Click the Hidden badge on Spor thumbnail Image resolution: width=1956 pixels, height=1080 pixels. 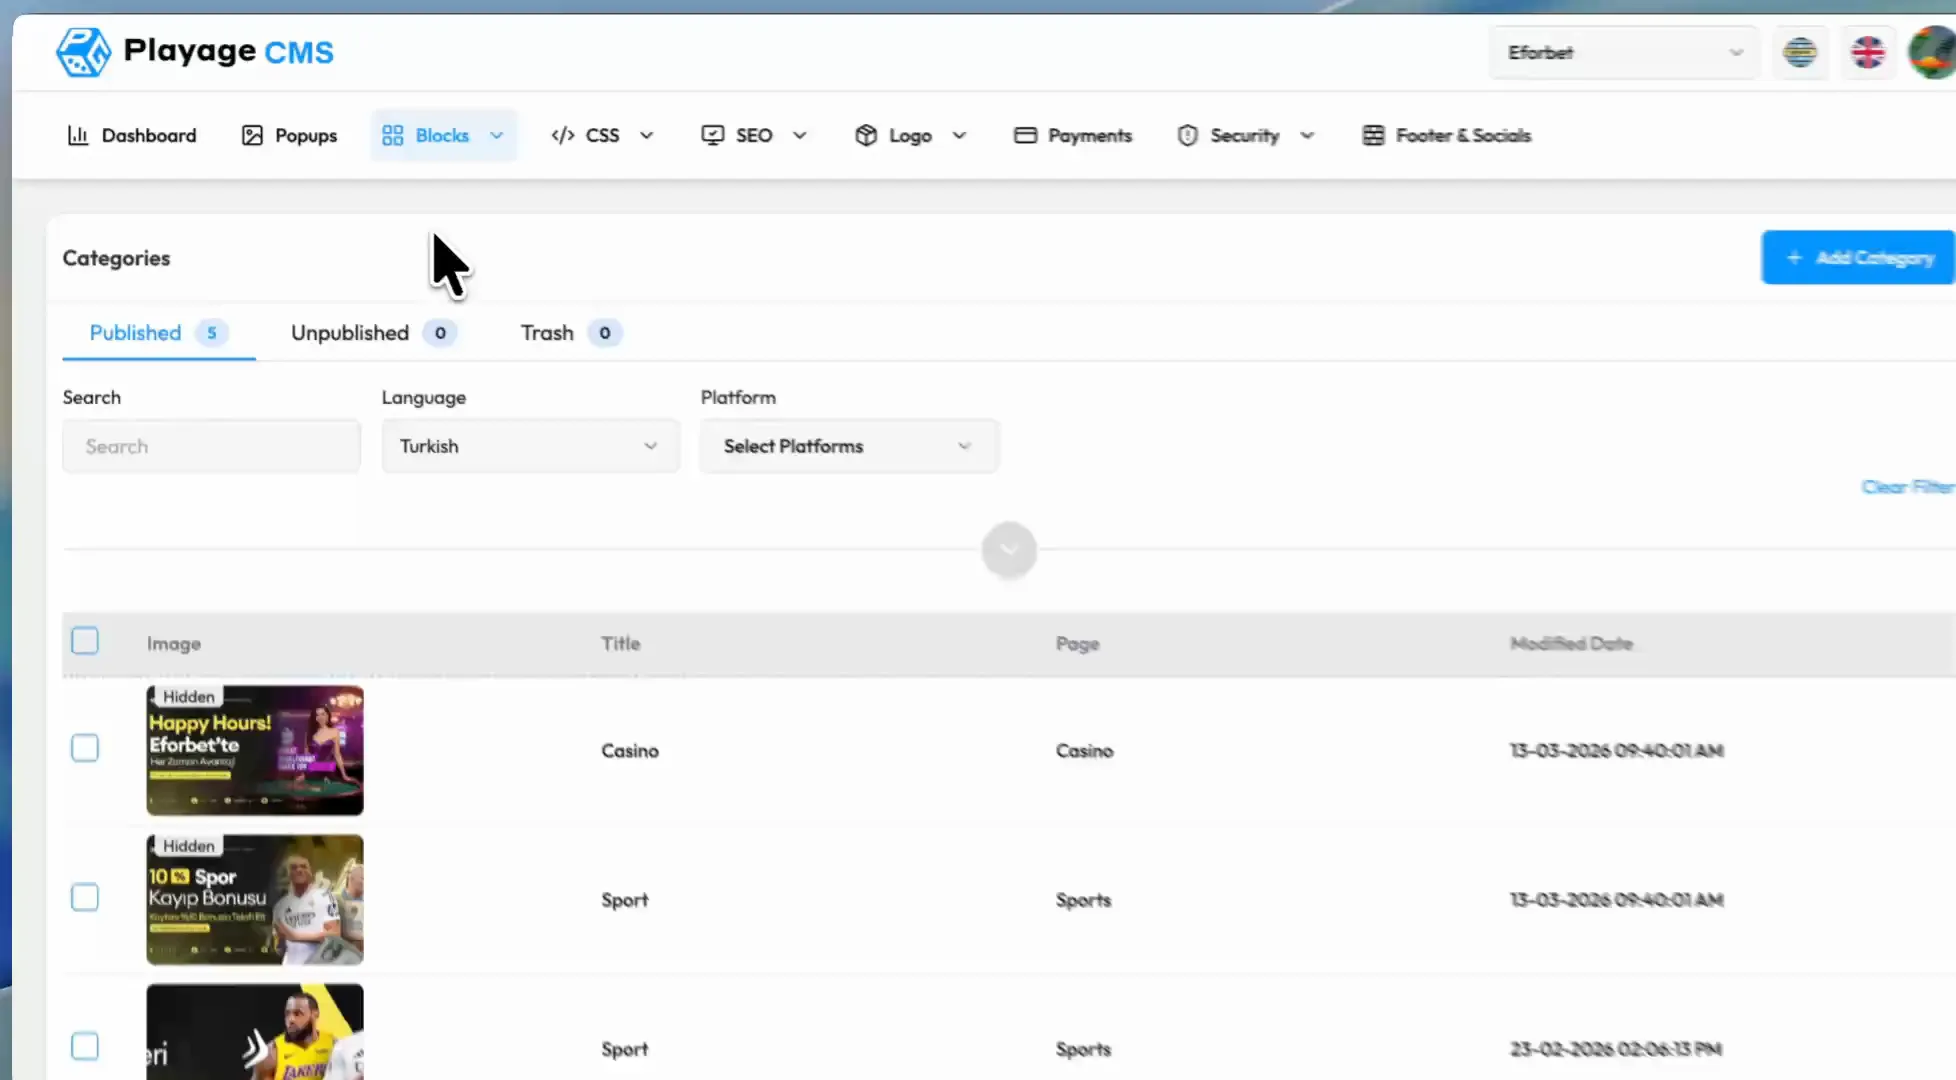pyautogui.click(x=188, y=845)
